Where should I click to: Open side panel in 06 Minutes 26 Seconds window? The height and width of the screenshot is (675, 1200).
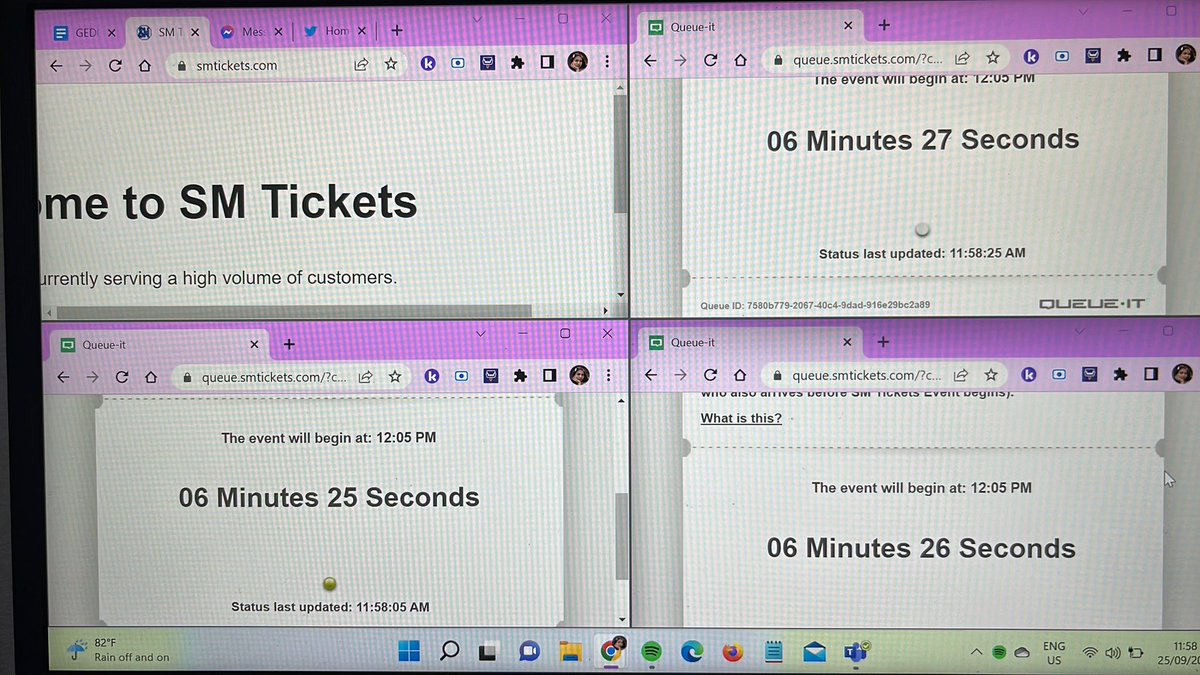click(x=1150, y=373)
